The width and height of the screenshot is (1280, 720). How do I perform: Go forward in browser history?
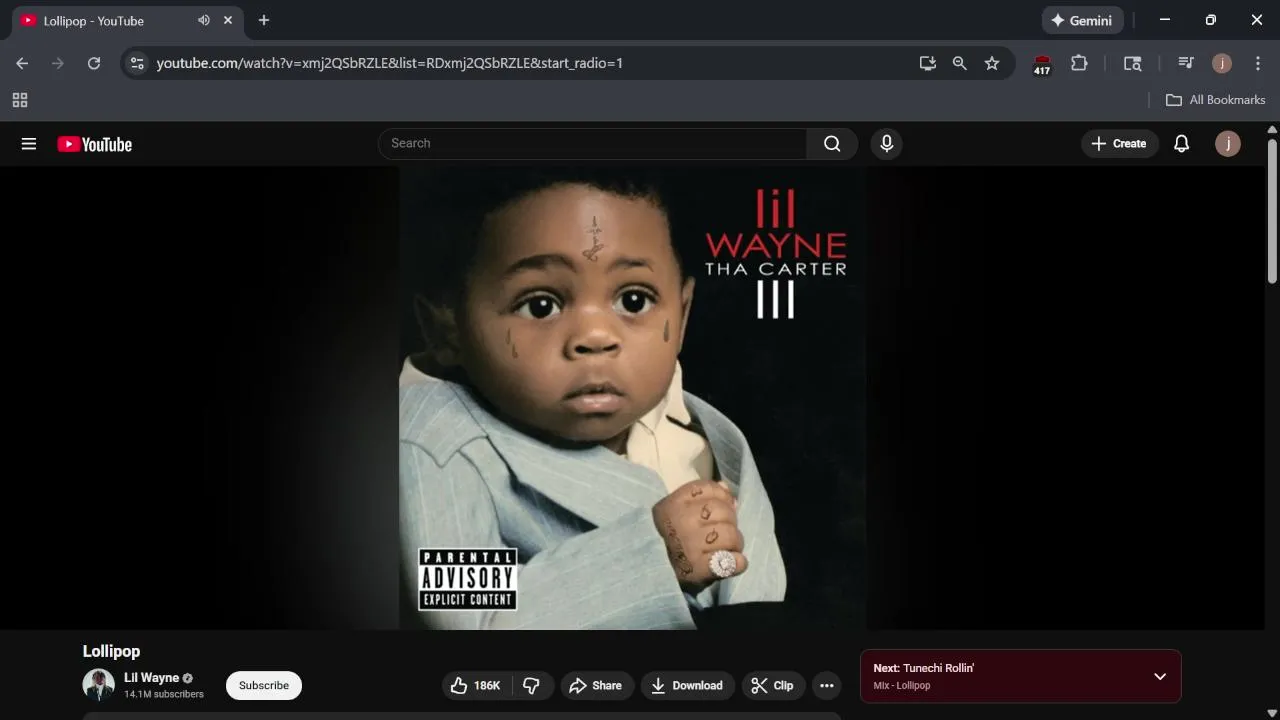click(x=58, y=63)
